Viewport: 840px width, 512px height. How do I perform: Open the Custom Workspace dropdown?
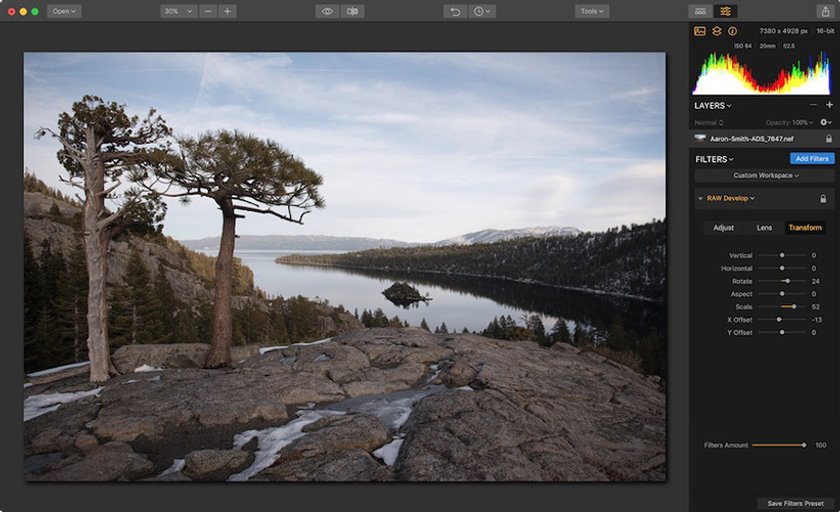pyautogui.click(x=765, y=175)
